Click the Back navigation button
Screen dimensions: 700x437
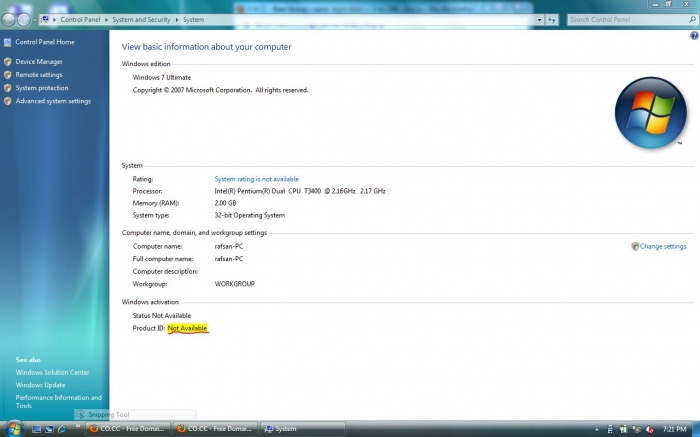click(x=8, y=20)
